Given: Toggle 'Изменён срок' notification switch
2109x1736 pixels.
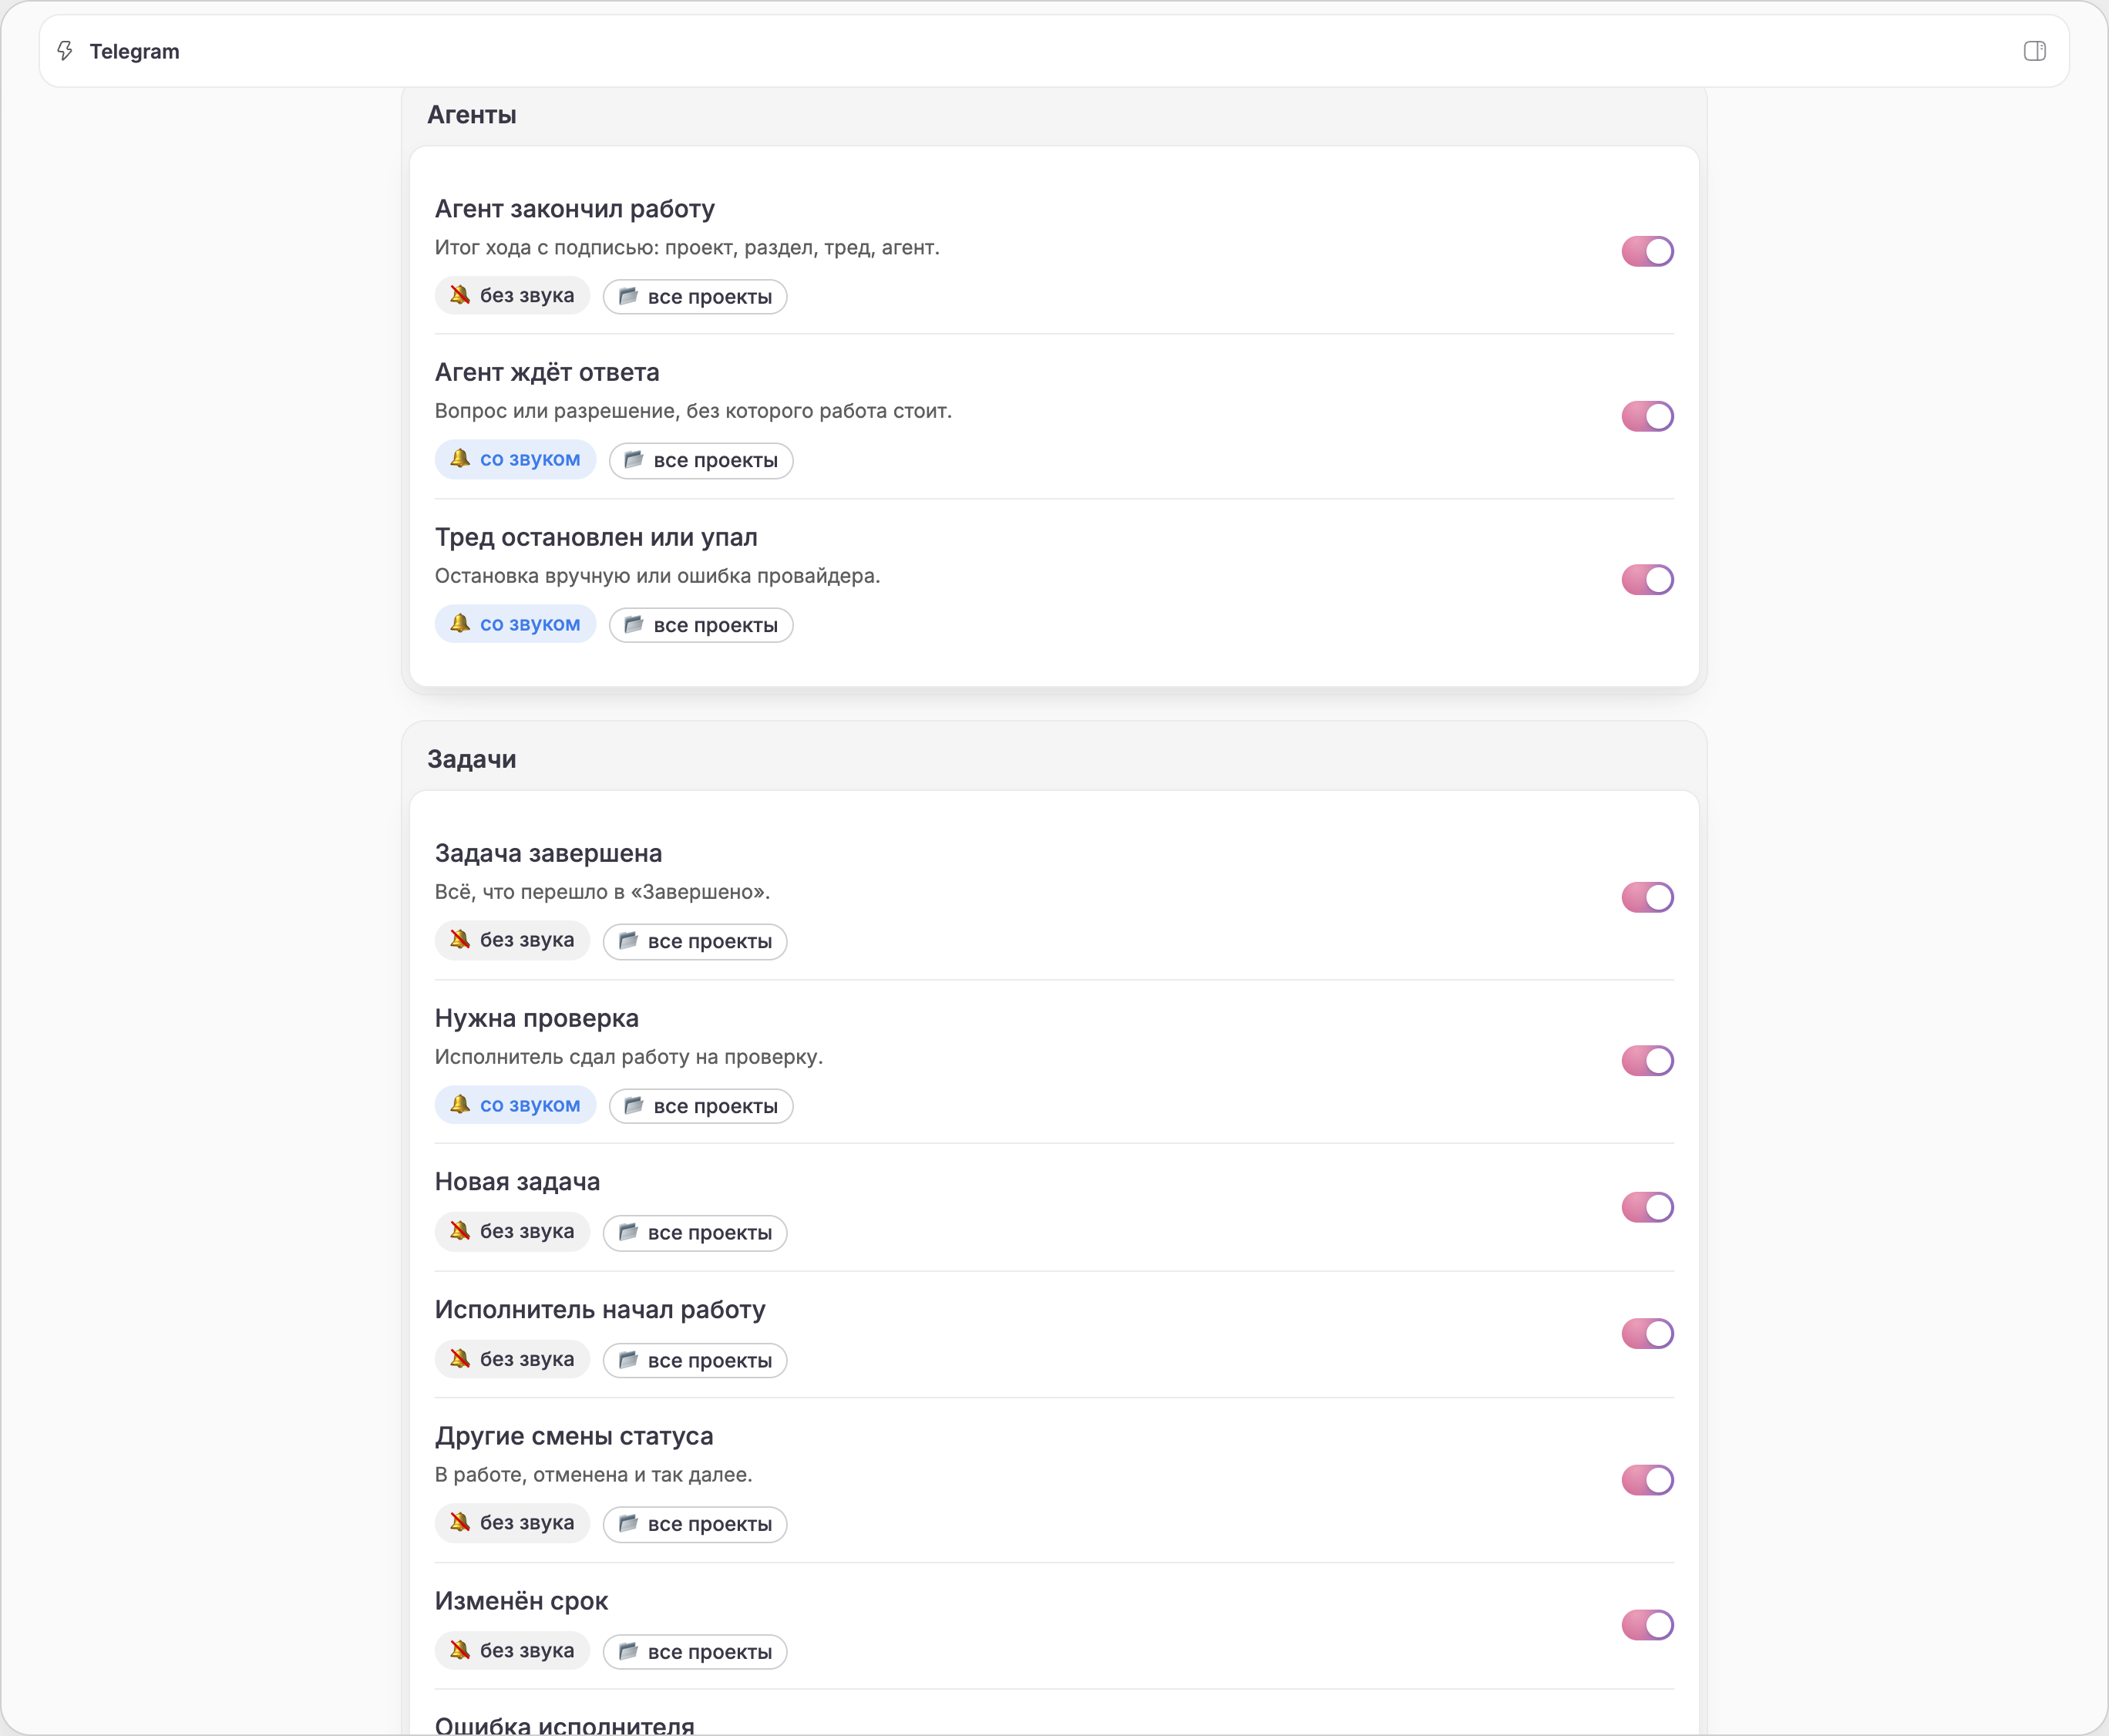Looking at the screenshot, I should tap(1647, 1625).
